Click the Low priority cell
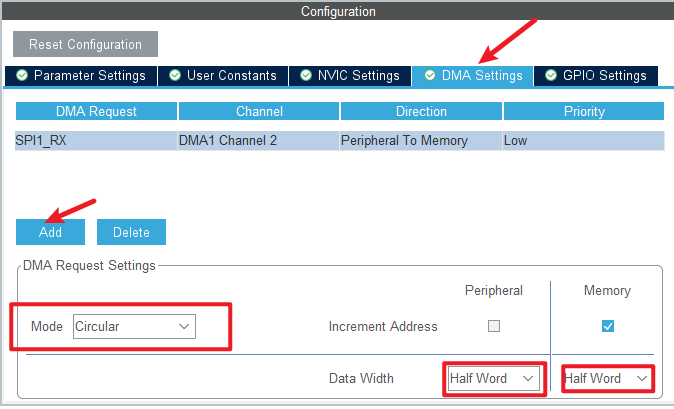The height and width of the screenshot is (409, 674). coord(583,141)
